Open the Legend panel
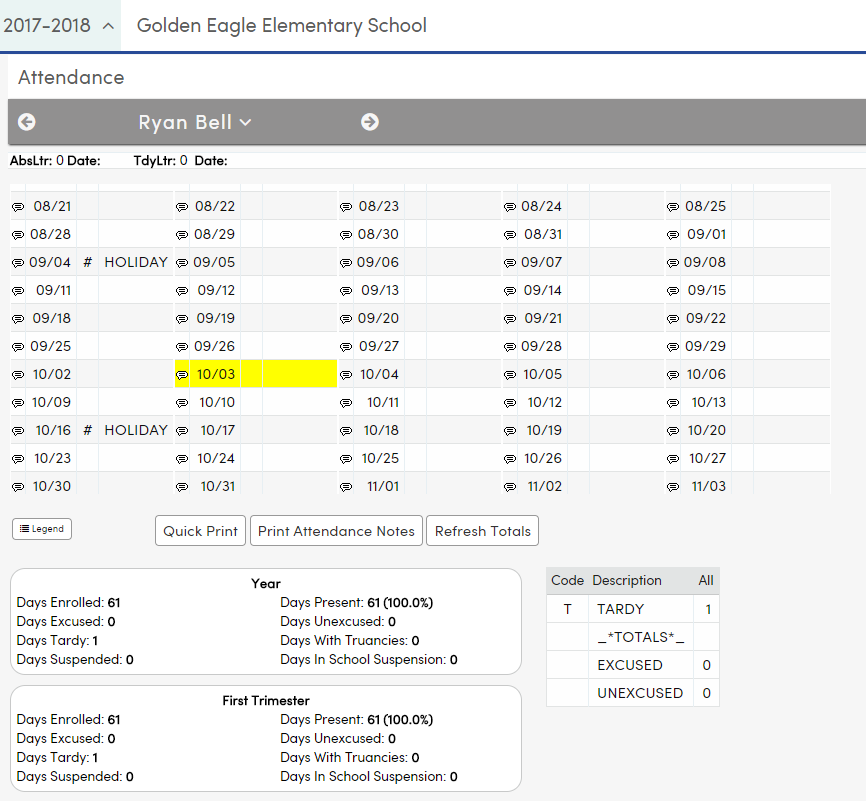 tap(41, 529)
